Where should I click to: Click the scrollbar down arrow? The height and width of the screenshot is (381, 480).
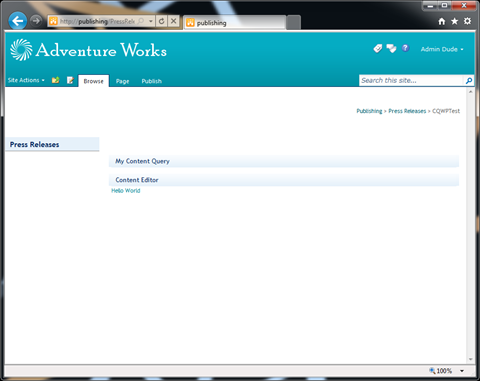pyautogui.click(x=470, y=359)
